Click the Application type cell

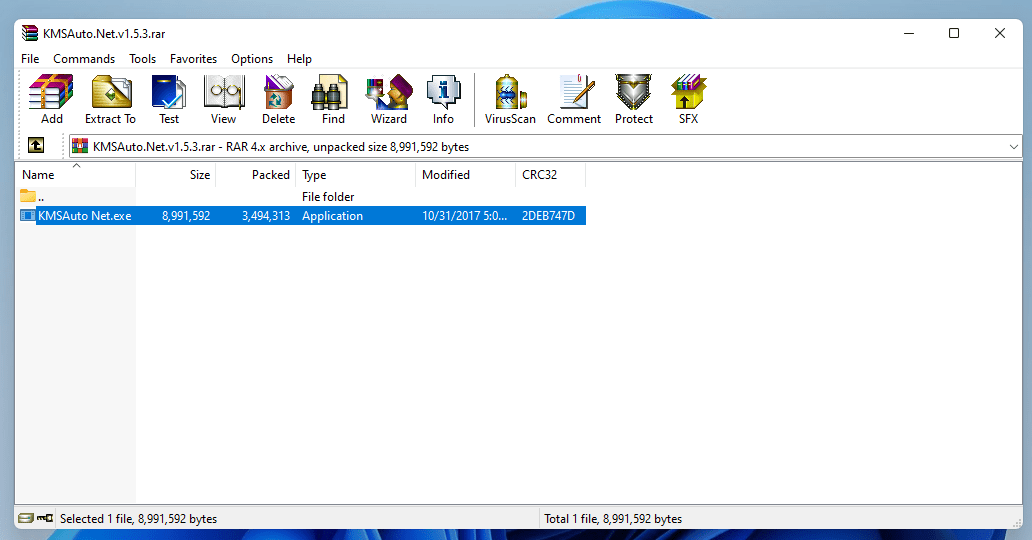click(332, 215)
